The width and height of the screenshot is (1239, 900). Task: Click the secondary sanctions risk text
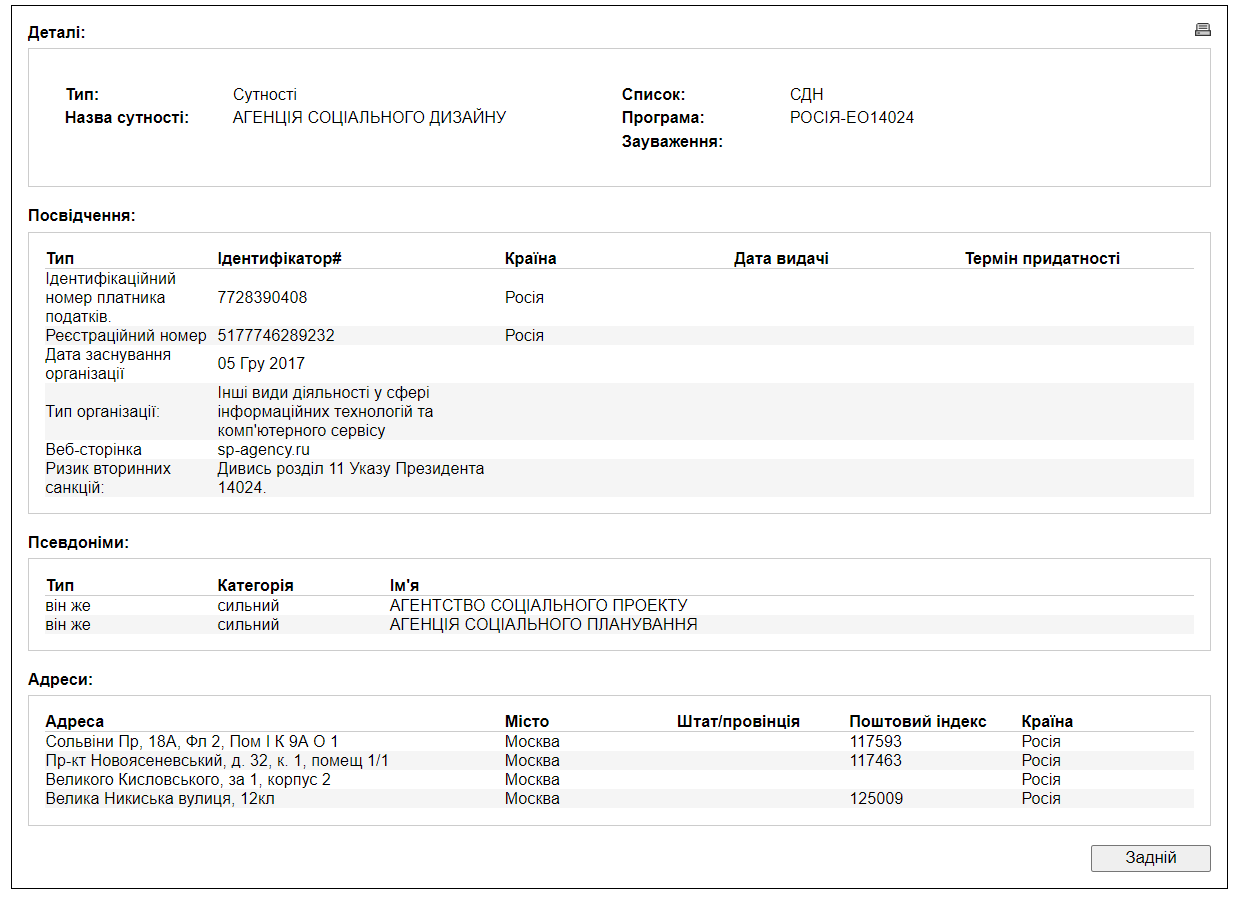click(350, 478)
